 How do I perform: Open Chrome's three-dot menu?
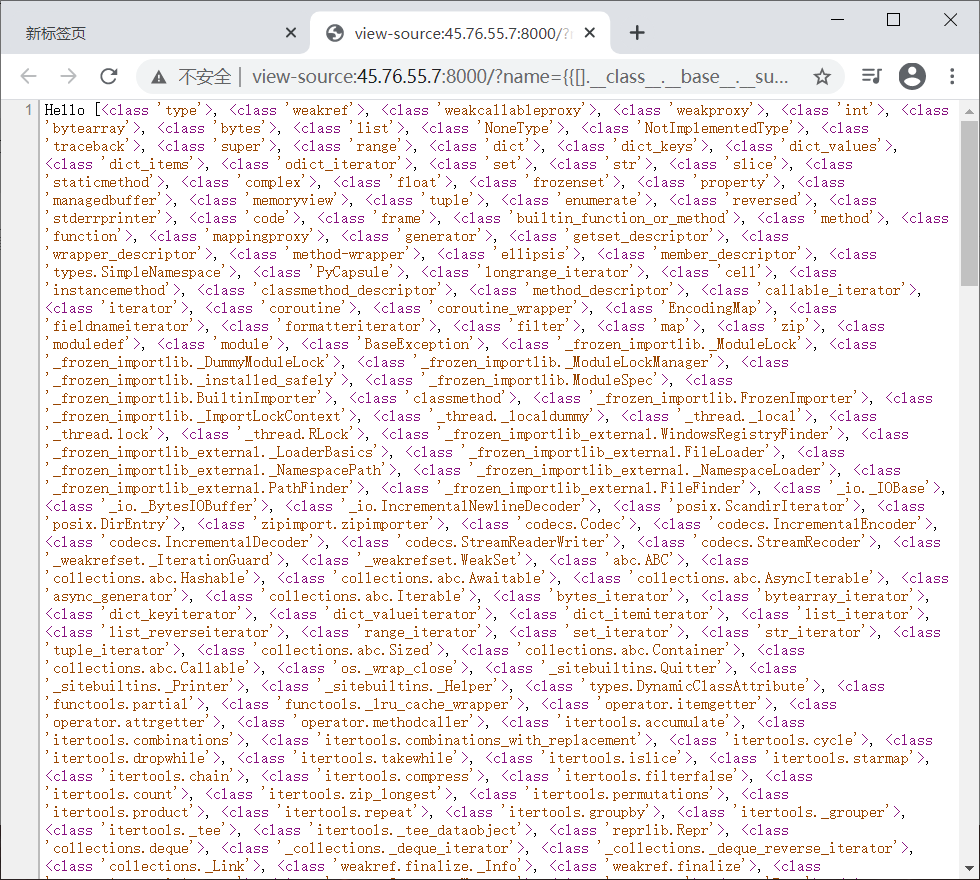952,76
